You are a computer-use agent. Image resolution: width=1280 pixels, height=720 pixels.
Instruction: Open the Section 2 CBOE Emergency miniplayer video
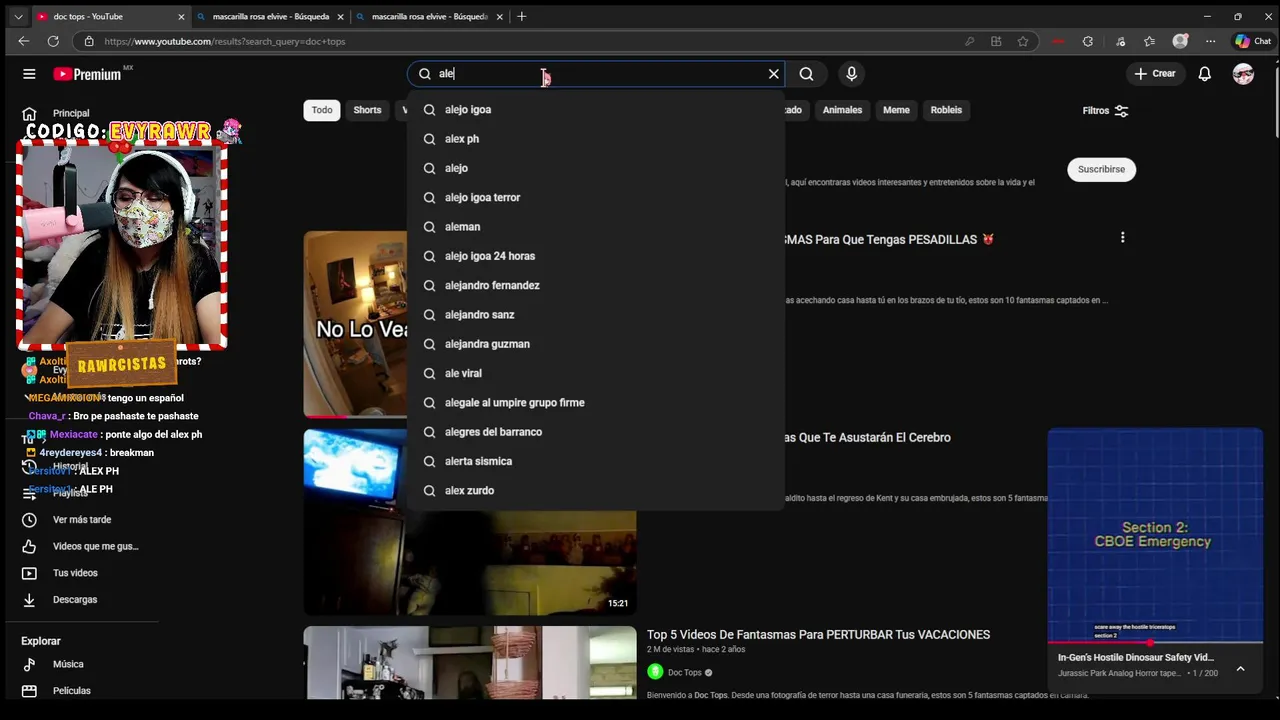click(1155, 535)
